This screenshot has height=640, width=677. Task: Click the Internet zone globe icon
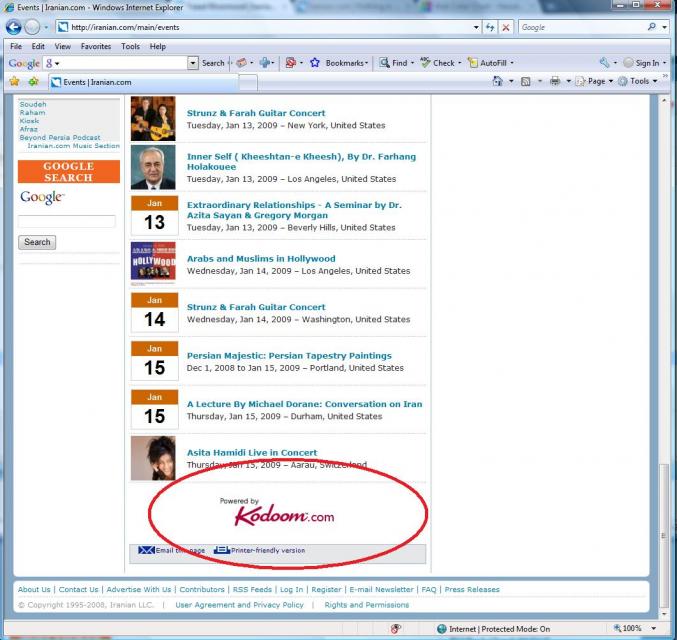tap(441, 629)
